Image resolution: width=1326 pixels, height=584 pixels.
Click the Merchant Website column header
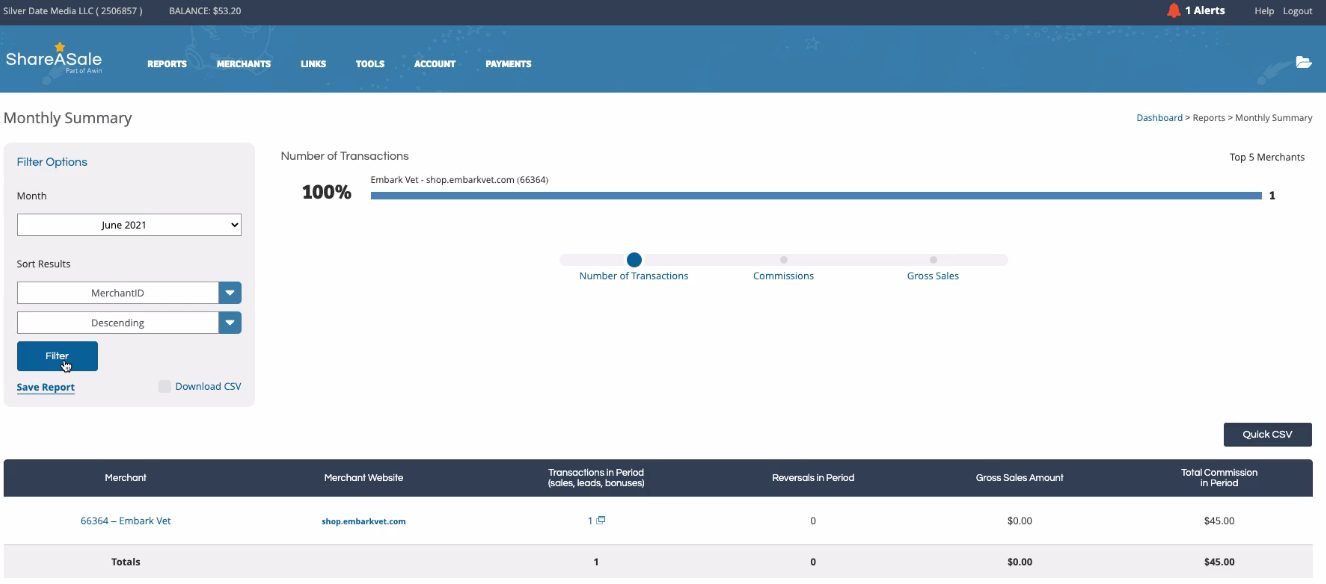363,478
